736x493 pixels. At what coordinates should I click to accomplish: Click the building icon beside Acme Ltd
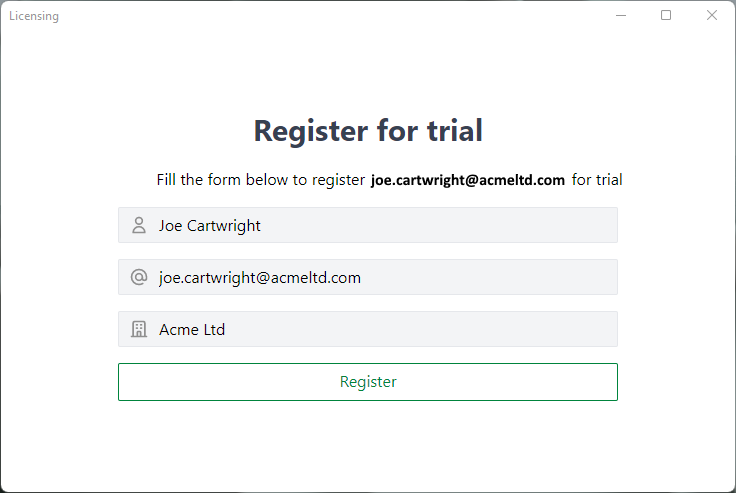pyautogui.click(x=139, y=329)
